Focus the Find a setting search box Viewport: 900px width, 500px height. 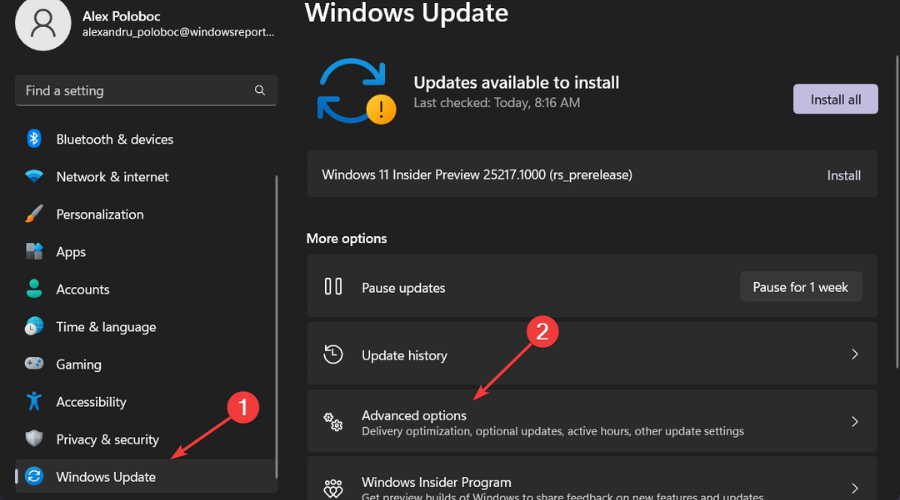click(x=146, y=90)
